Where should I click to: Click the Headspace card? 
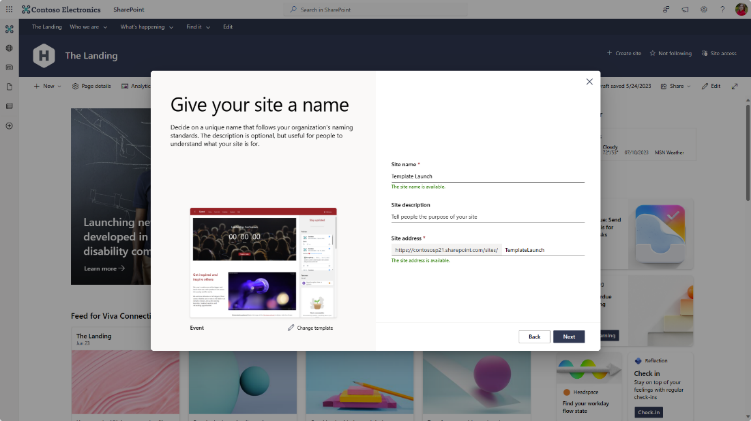pyautogui.click(x=589, y=386)
